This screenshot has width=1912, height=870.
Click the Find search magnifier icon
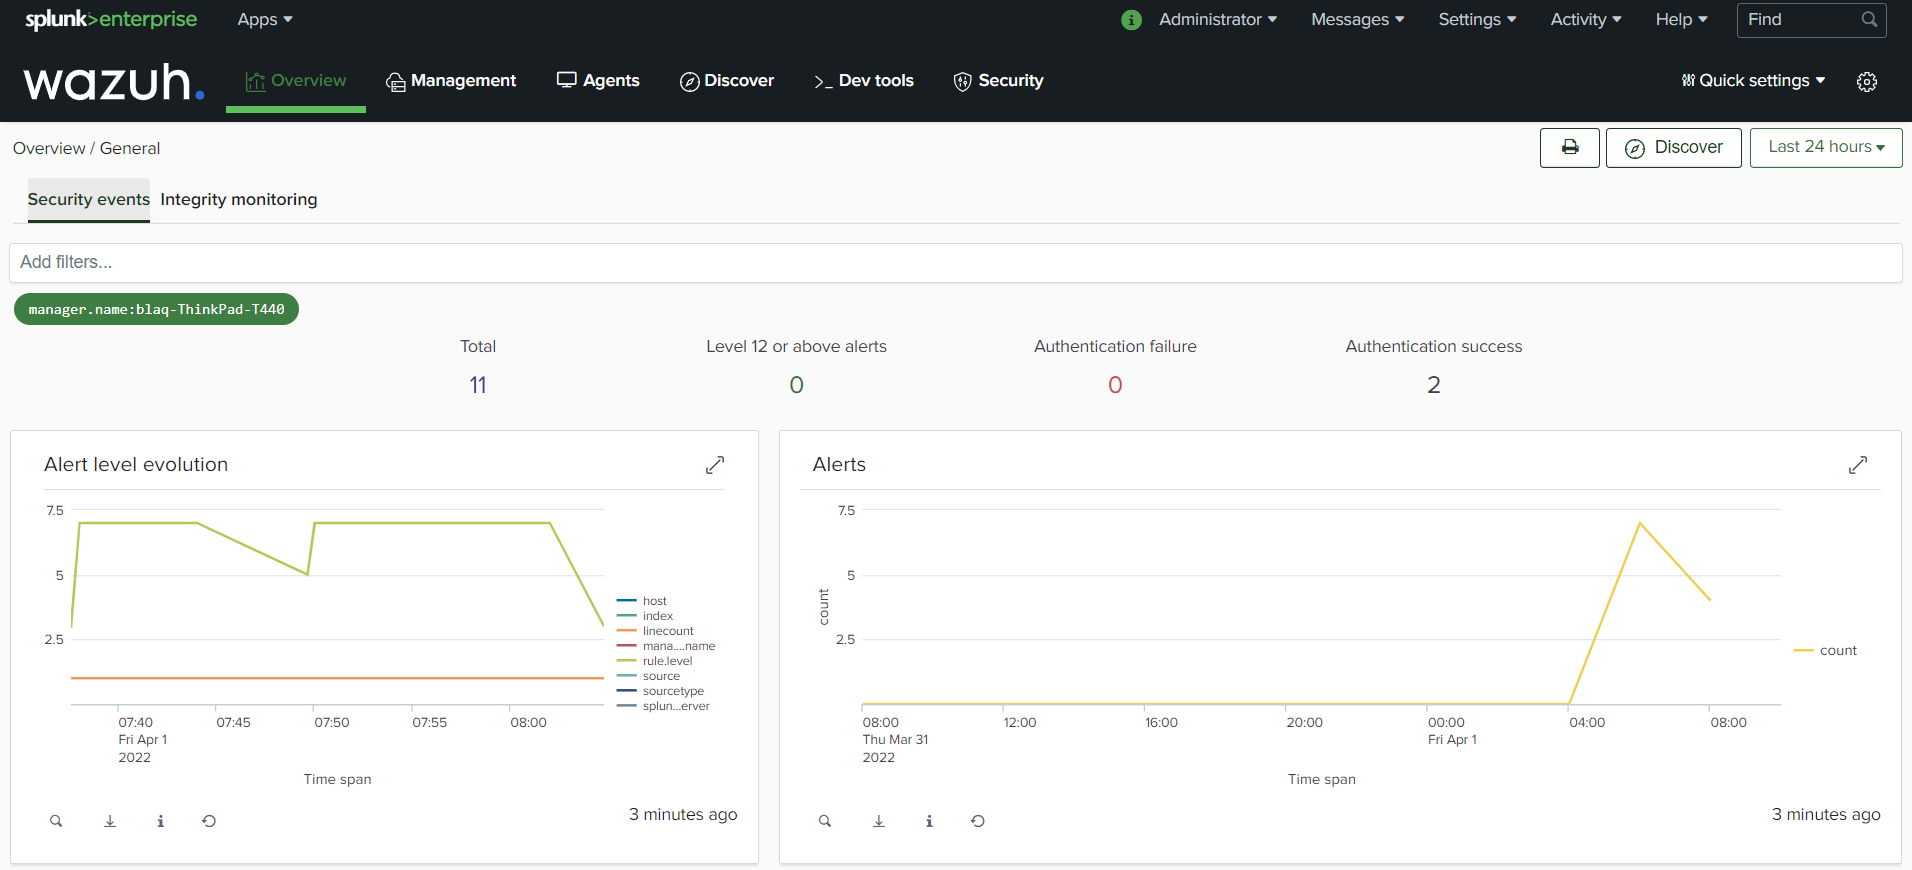[x=1868, y=20]
